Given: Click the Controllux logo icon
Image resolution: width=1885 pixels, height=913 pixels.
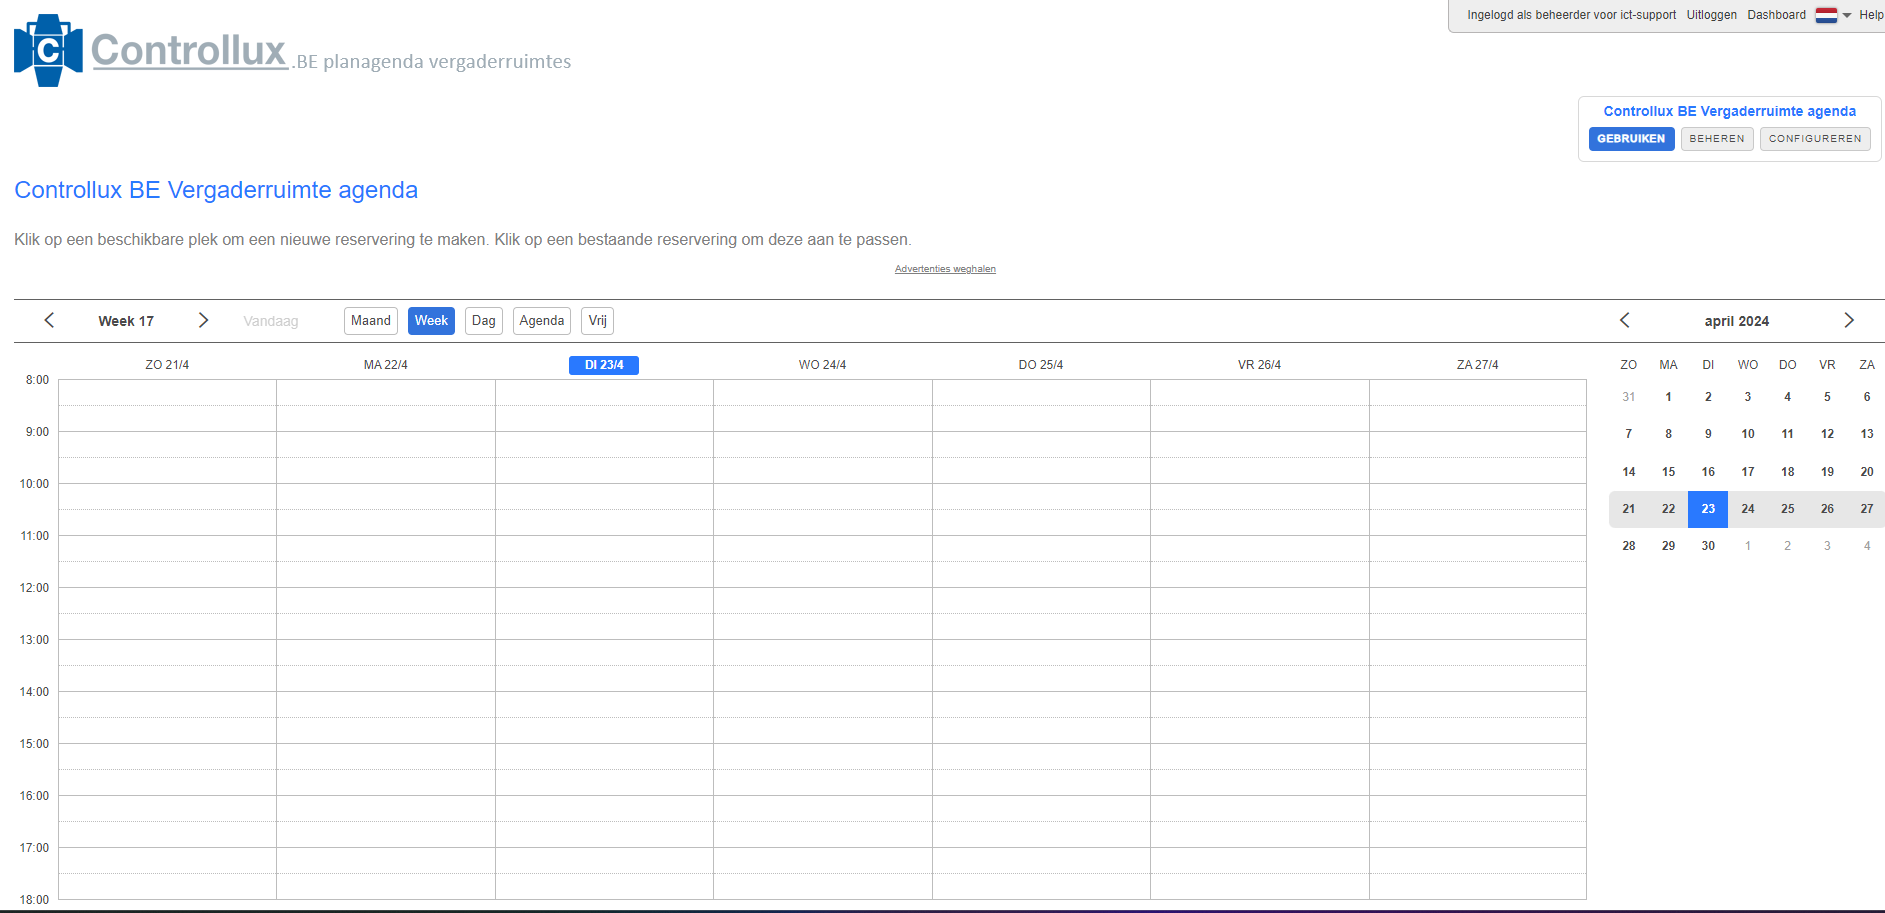Looking at the screenshot, I should pos(48,50).
